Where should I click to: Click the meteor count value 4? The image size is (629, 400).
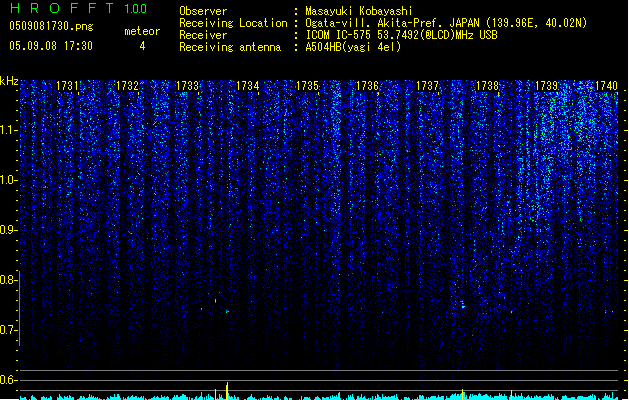142,46
